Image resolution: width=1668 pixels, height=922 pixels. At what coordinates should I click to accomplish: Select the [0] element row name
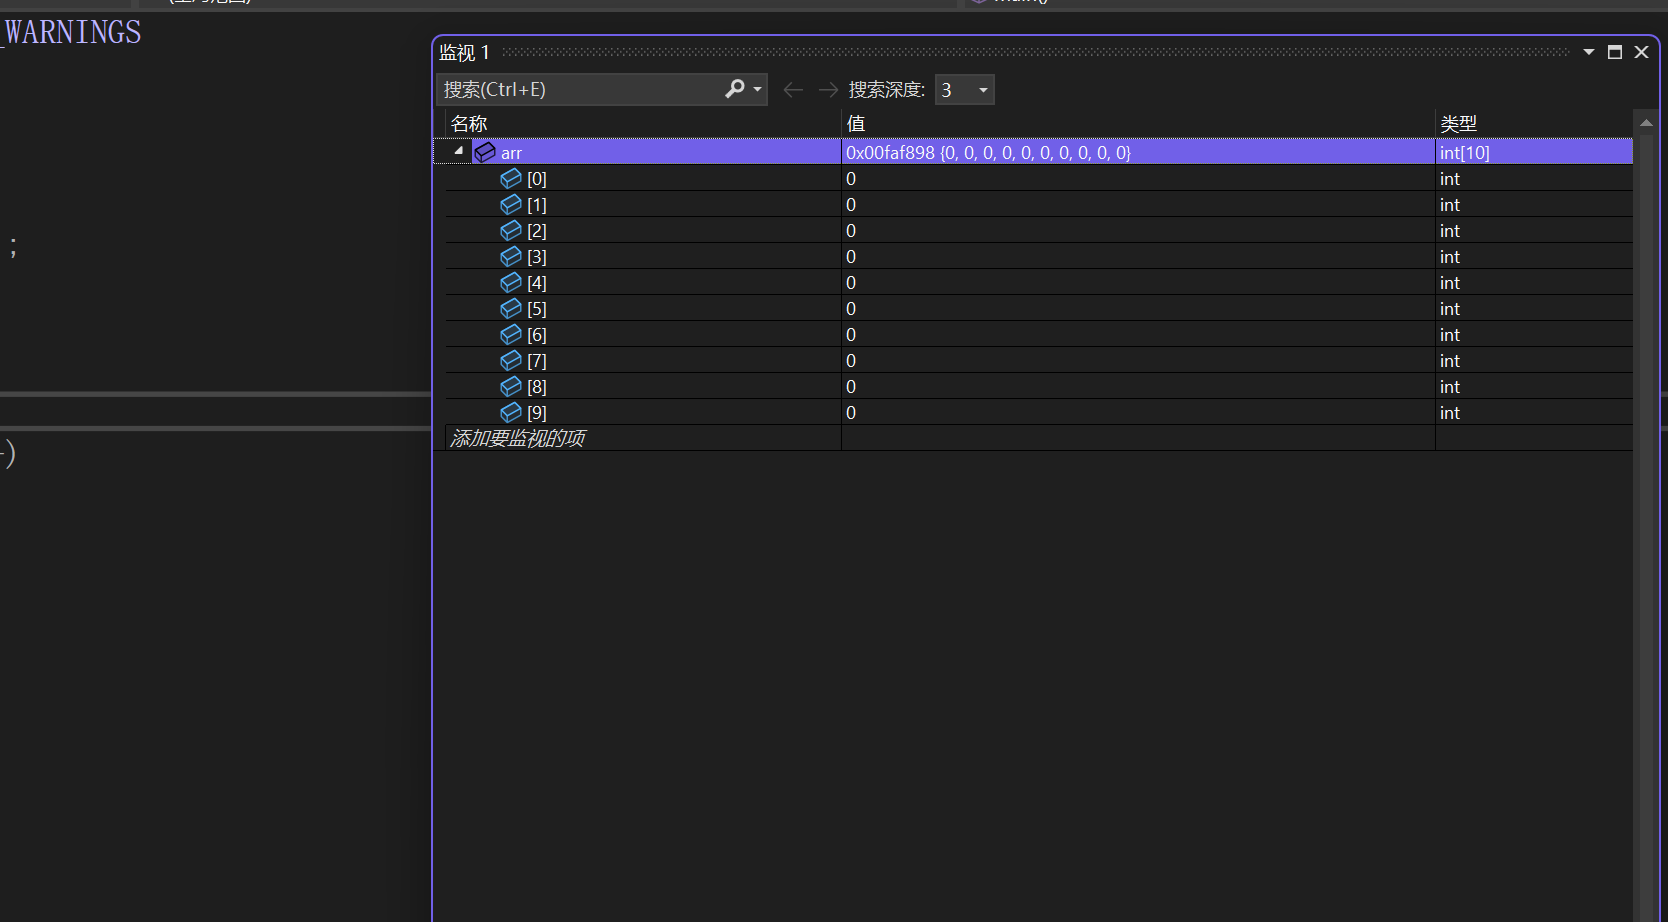537,179
